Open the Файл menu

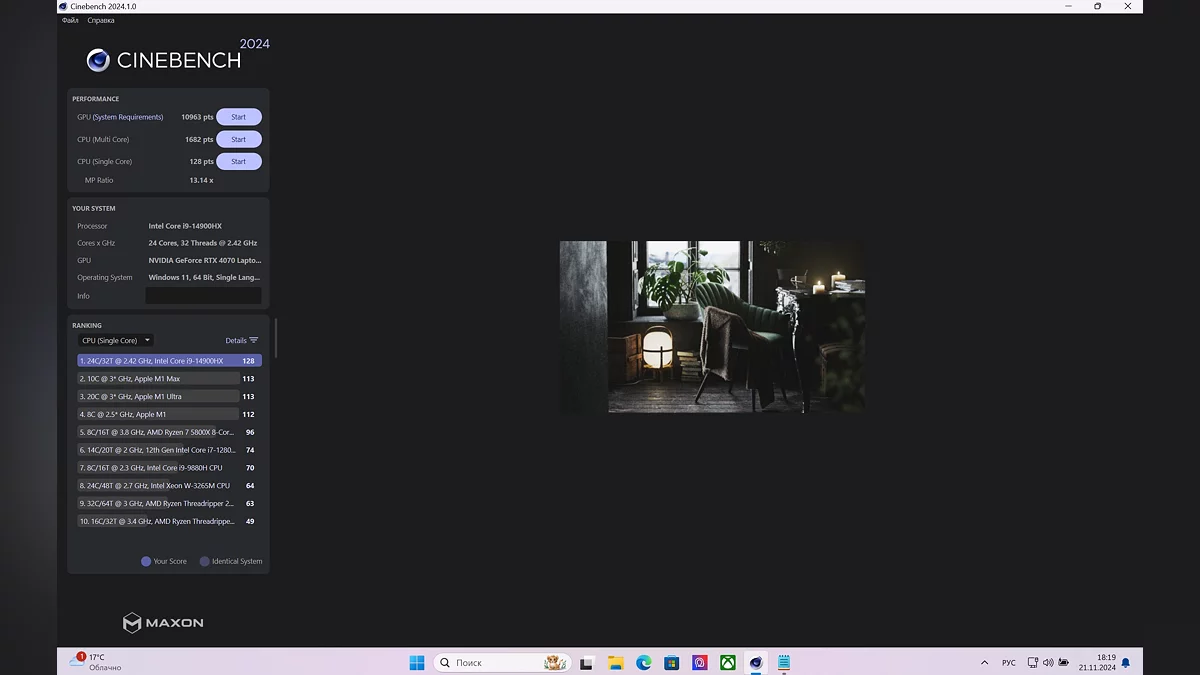(x=70, y=20)
